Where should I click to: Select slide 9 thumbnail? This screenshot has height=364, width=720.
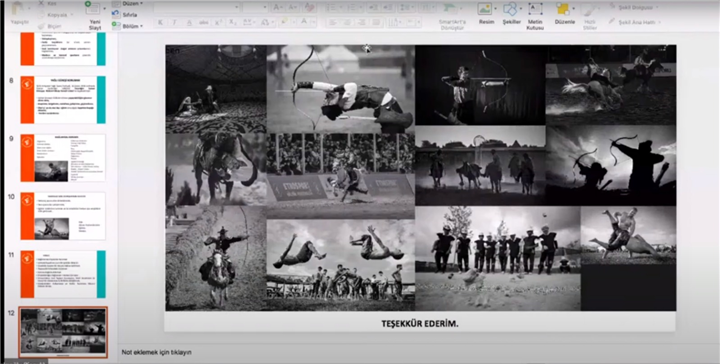63,158
